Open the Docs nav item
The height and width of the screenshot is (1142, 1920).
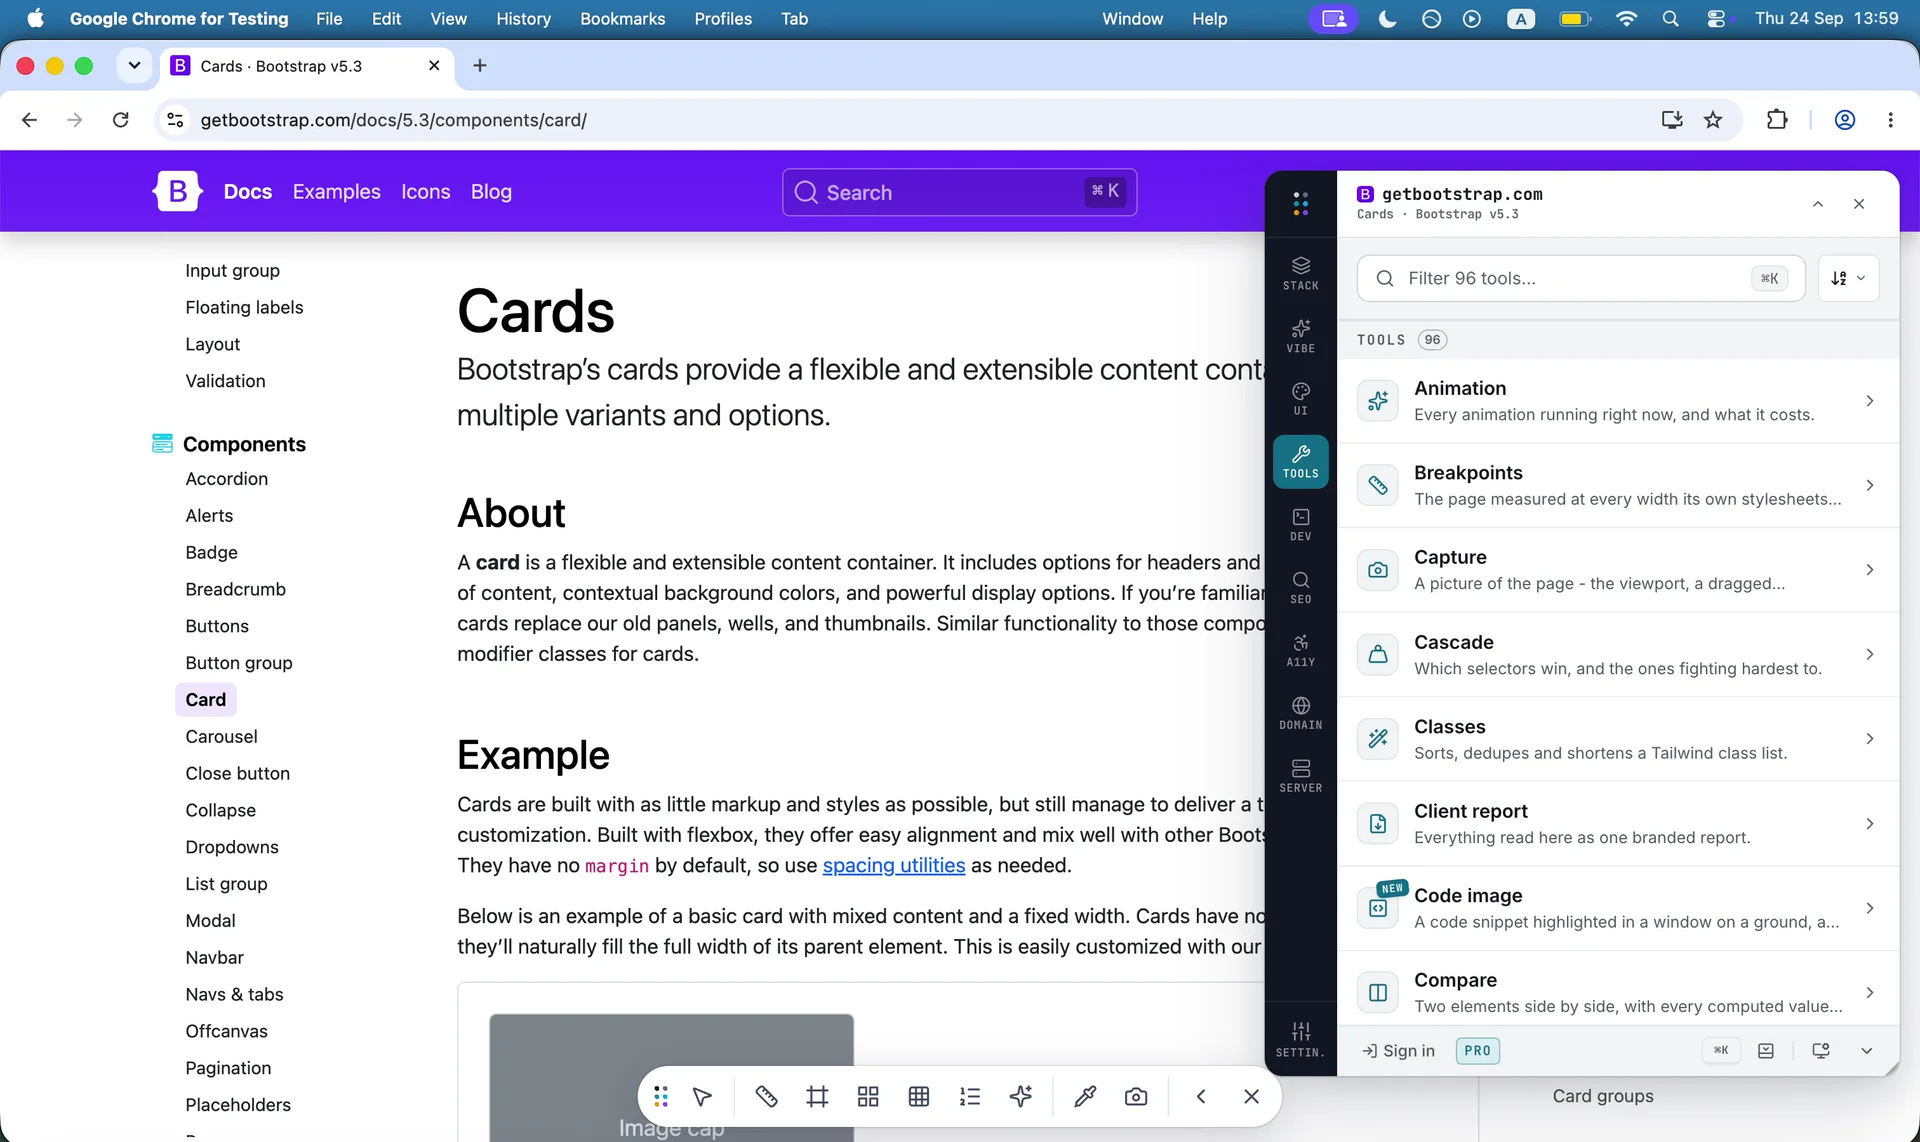(x=248, y=192)
